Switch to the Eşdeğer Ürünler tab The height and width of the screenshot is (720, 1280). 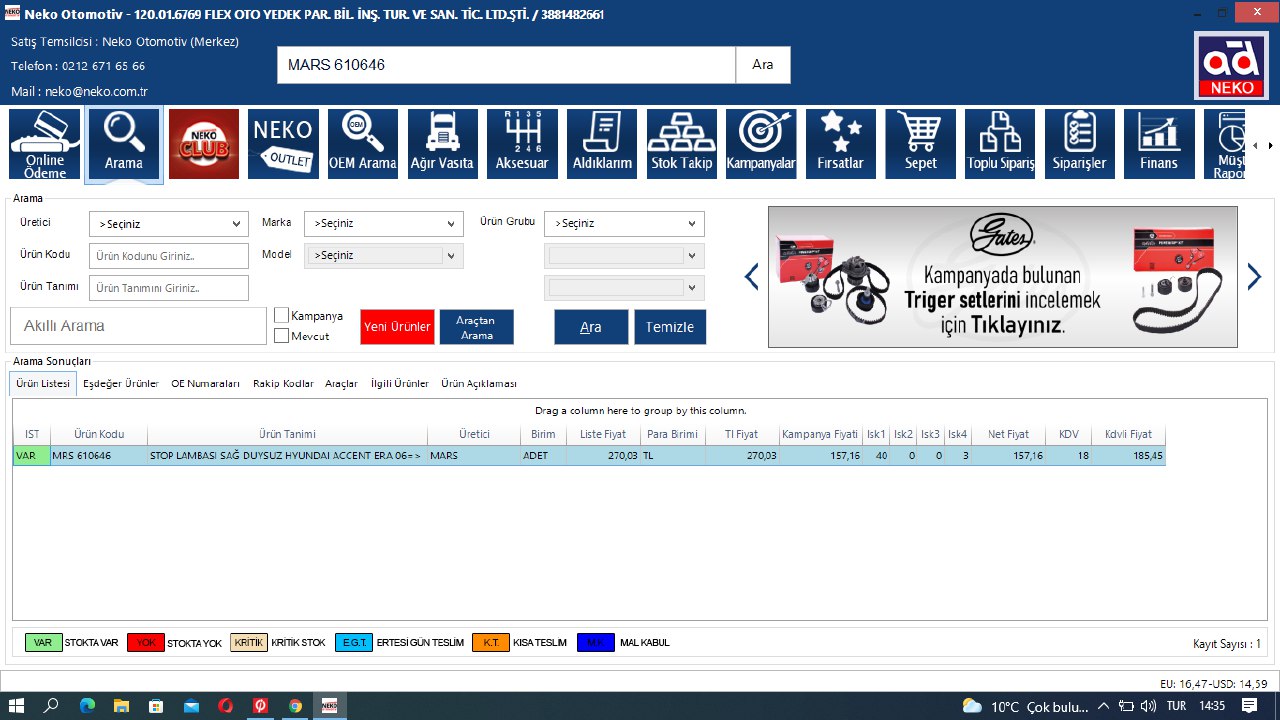point(121,384)
